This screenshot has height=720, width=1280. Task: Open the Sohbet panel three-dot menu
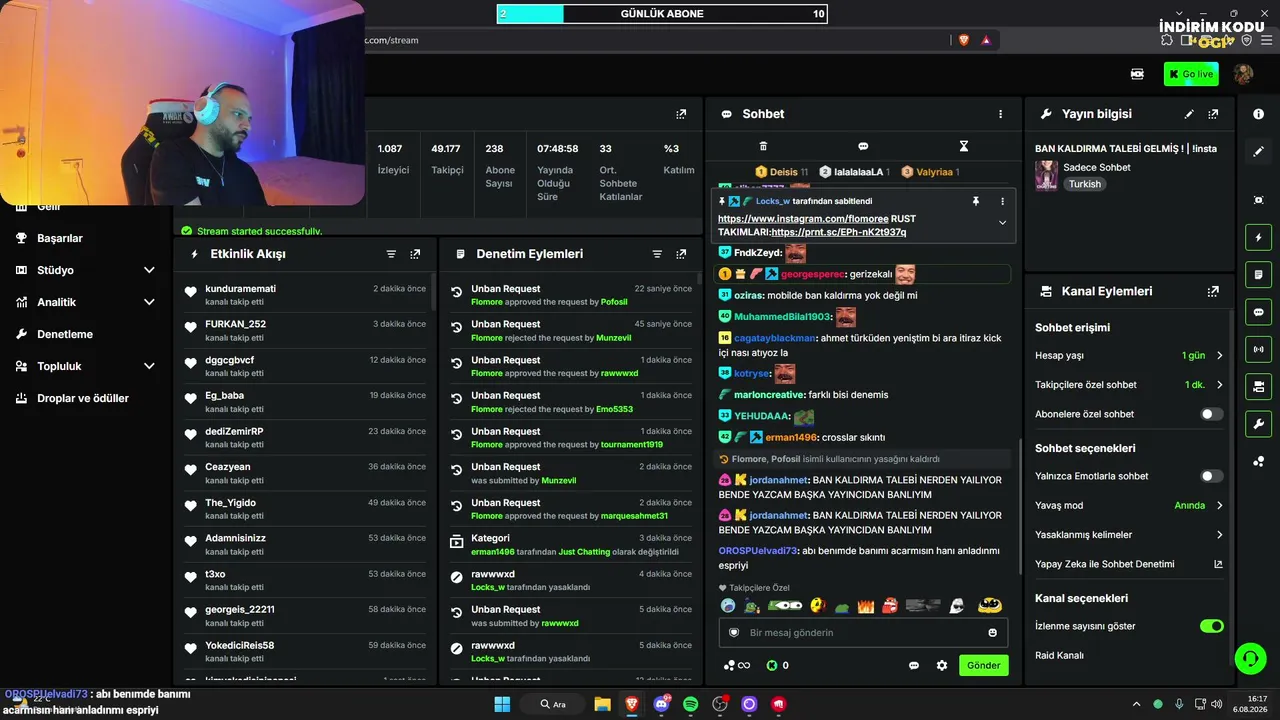[1000, 114]
